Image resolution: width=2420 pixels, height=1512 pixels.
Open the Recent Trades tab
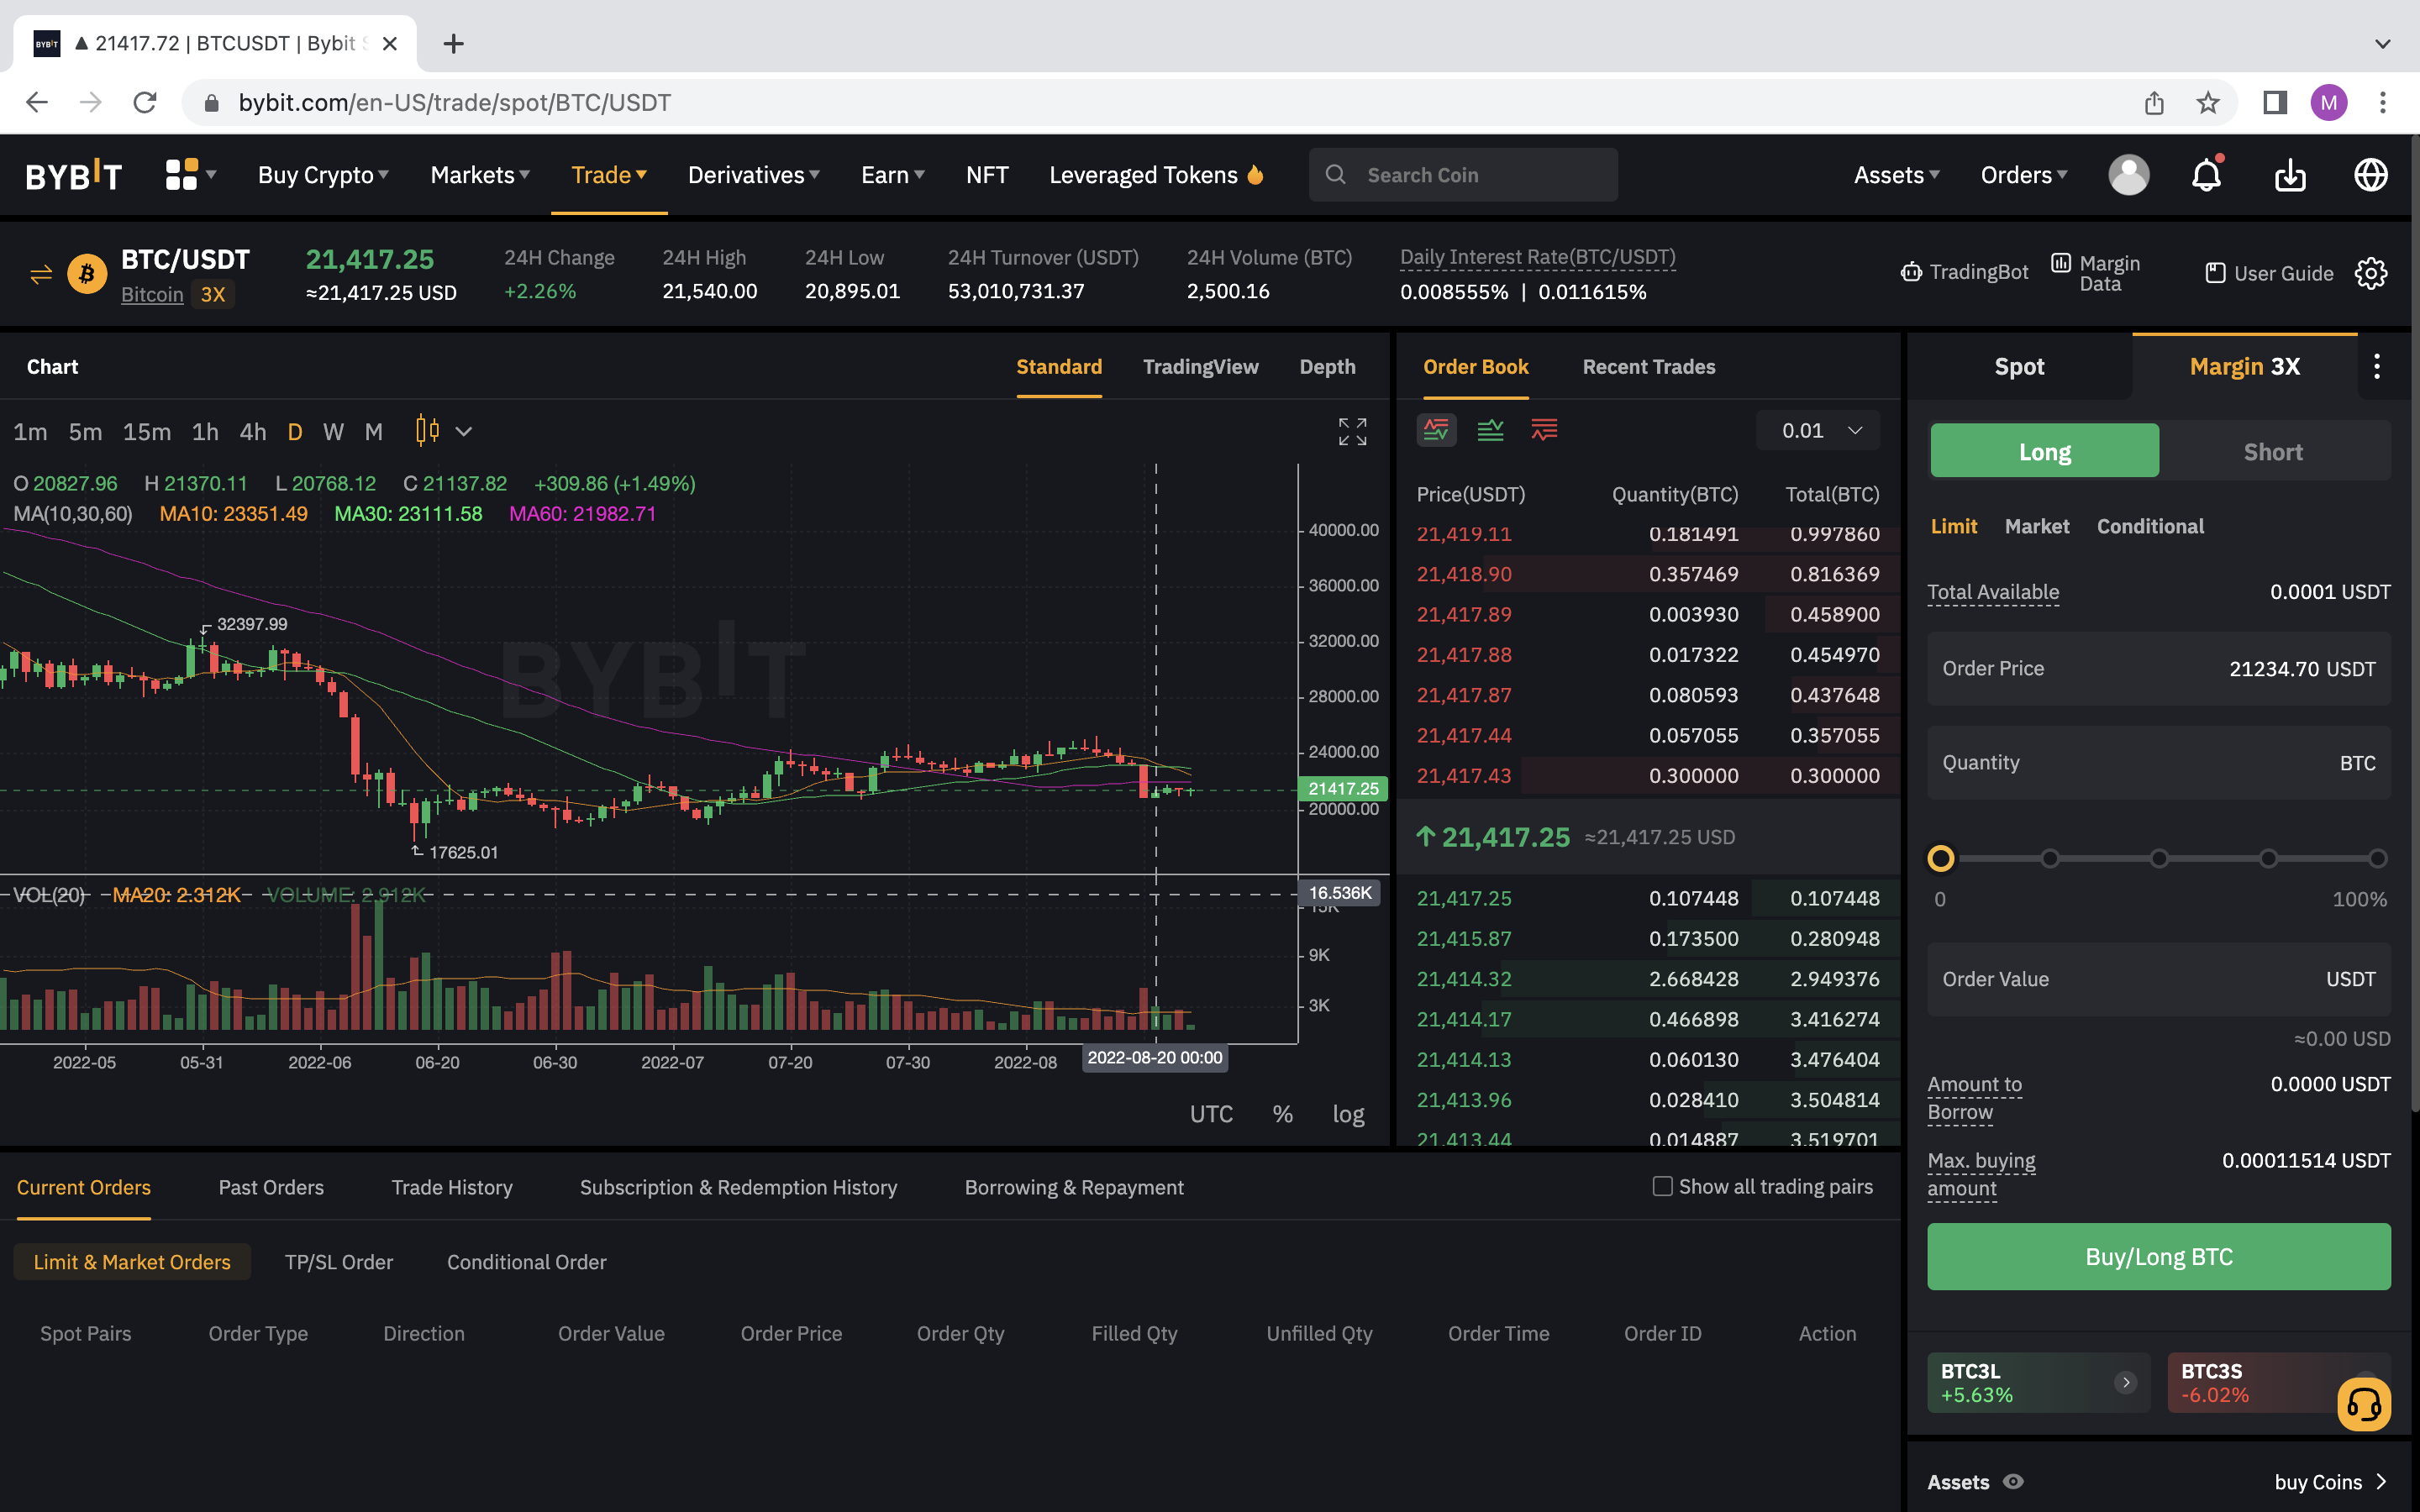(x=1648, y=366)
